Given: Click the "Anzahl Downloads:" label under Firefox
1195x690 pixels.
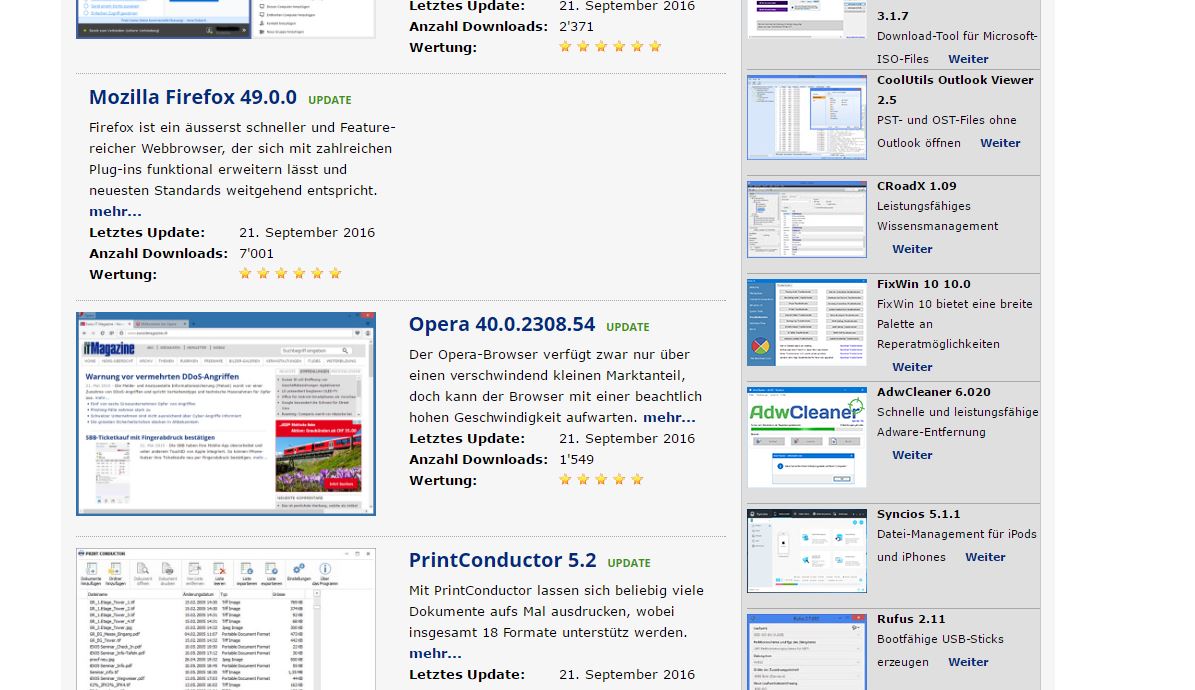Looking at the screenshot, I should pyautogui.click(x=159, y=253).
